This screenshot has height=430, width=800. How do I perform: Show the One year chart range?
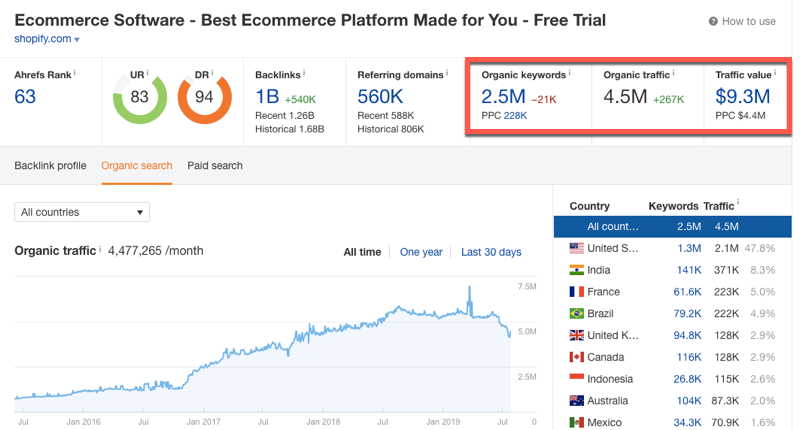click(x=421, y=252)
